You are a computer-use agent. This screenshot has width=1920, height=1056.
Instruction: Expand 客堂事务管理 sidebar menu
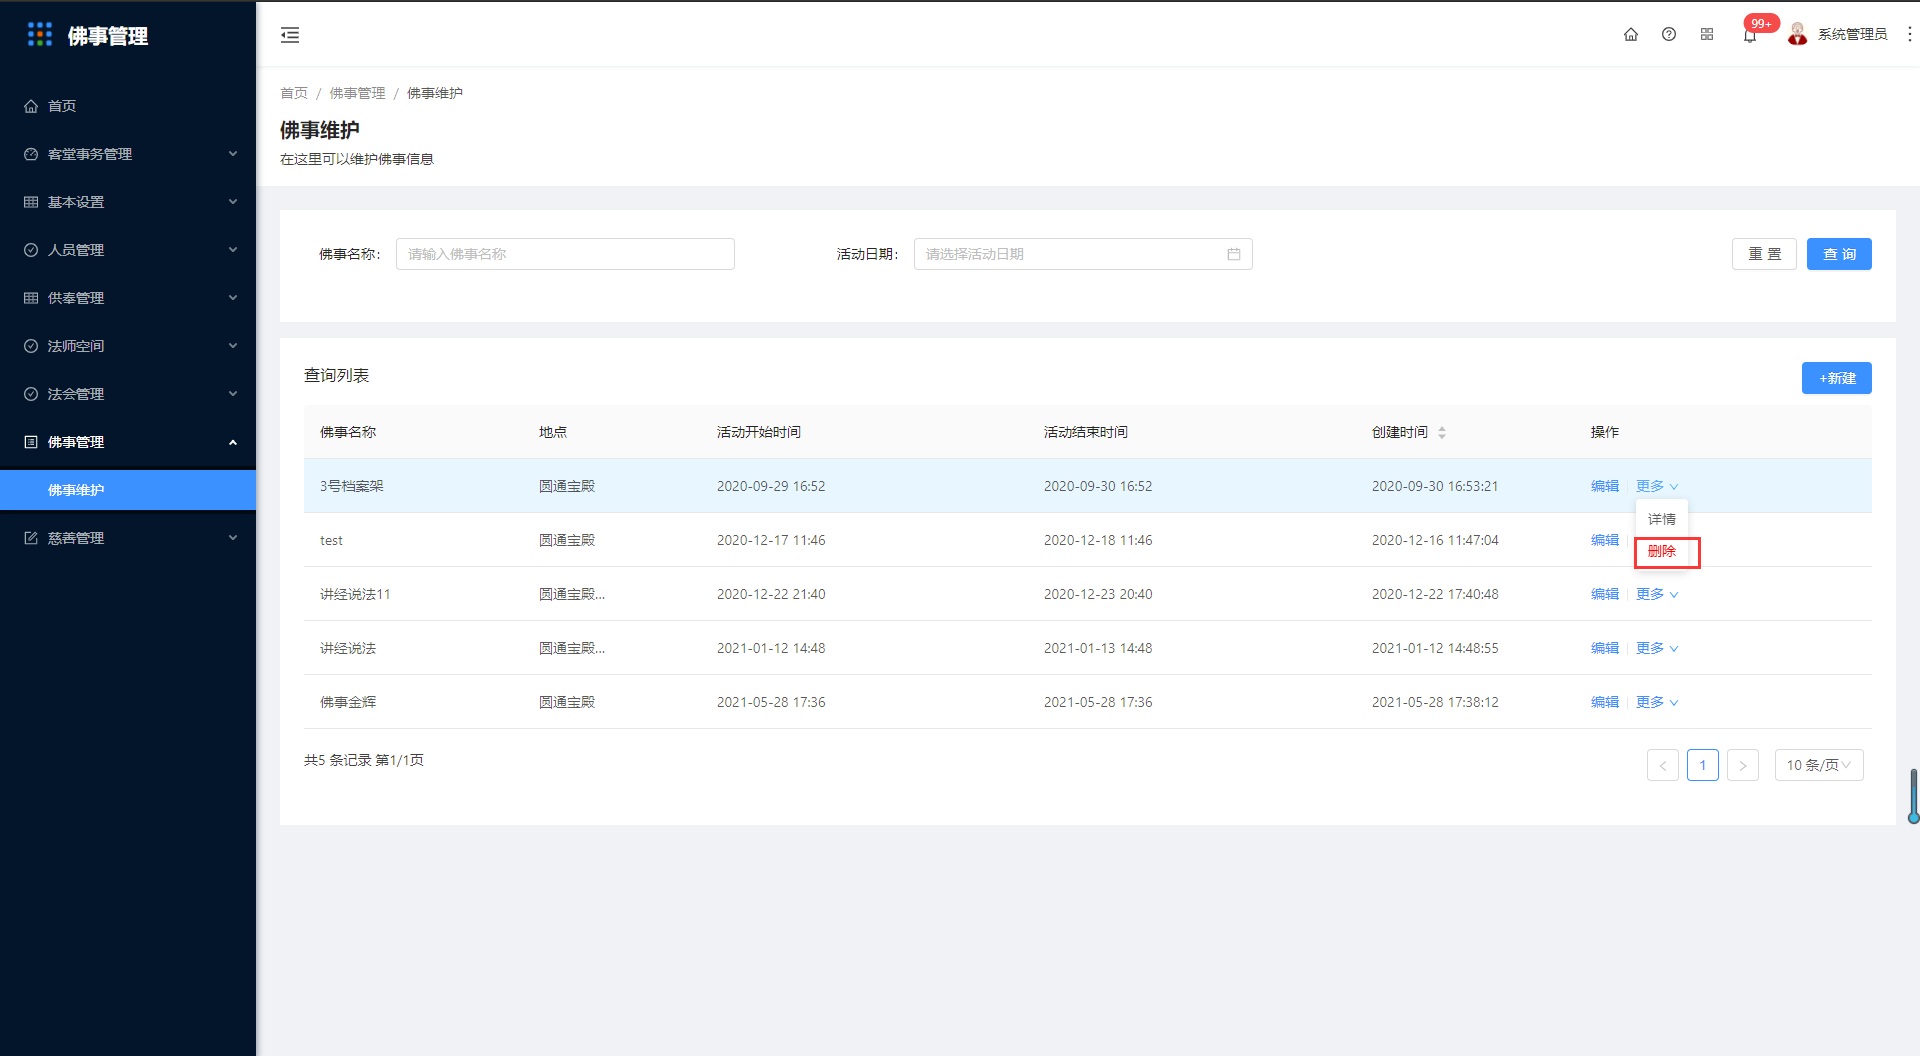point(128,154)
